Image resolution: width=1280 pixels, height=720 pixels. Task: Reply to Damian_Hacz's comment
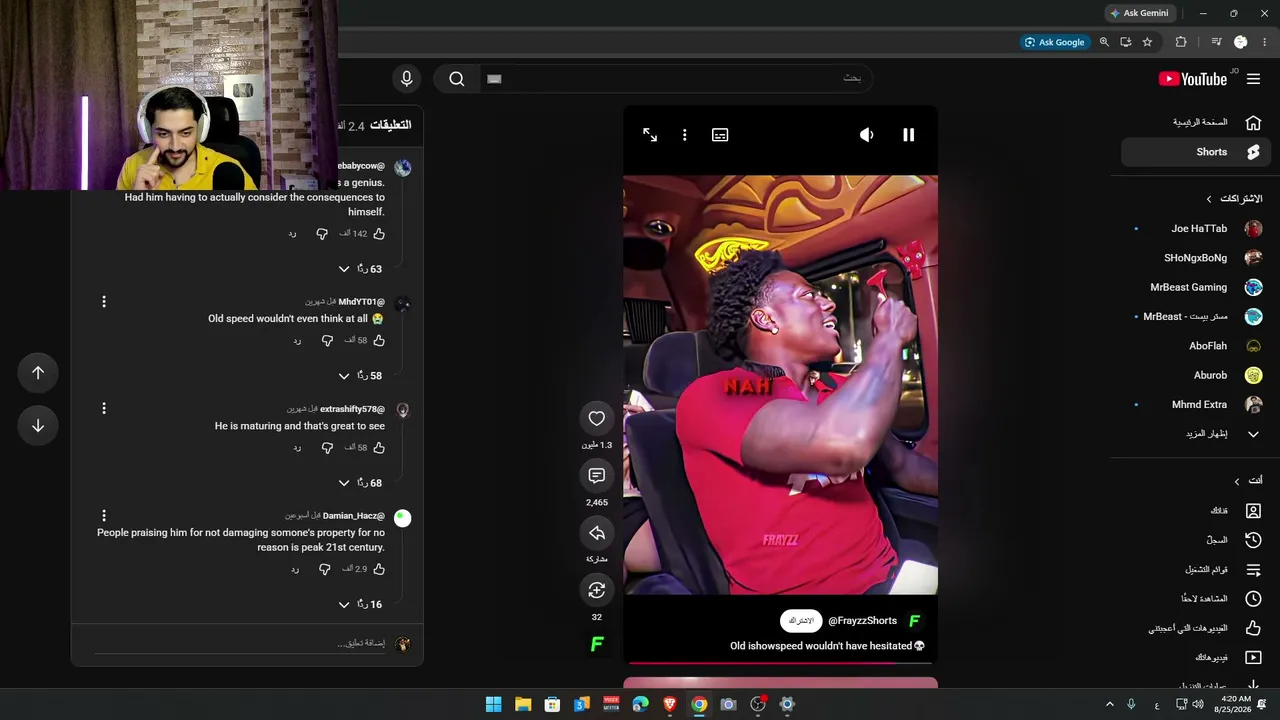(295, 570)
